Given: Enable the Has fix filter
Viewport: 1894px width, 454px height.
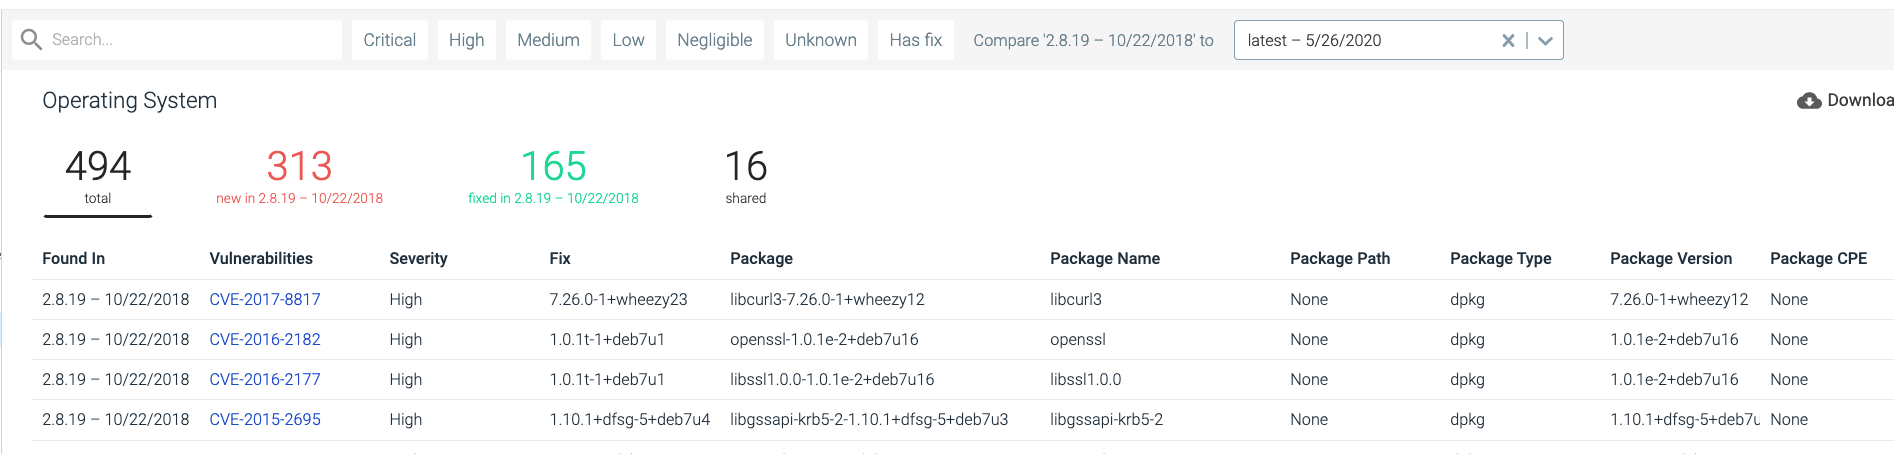Looking at the screenshot, I should (x=916, y=40).
